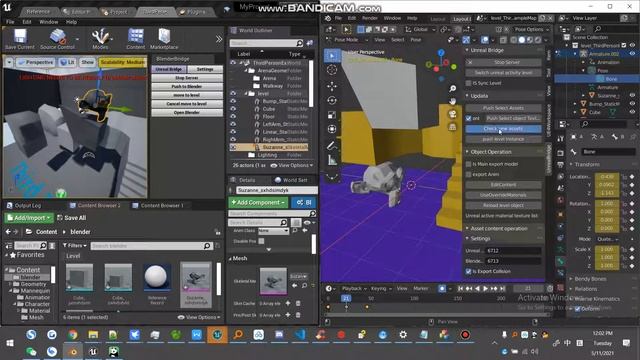Open Tool properties tab icon in Blender

[x=560, y=139]
